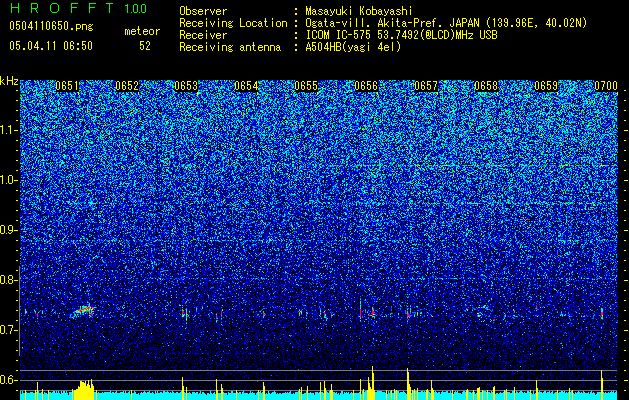Click the 0652 time marker
This screenshot has height=400, width=629.
click(x=127, y=86)
